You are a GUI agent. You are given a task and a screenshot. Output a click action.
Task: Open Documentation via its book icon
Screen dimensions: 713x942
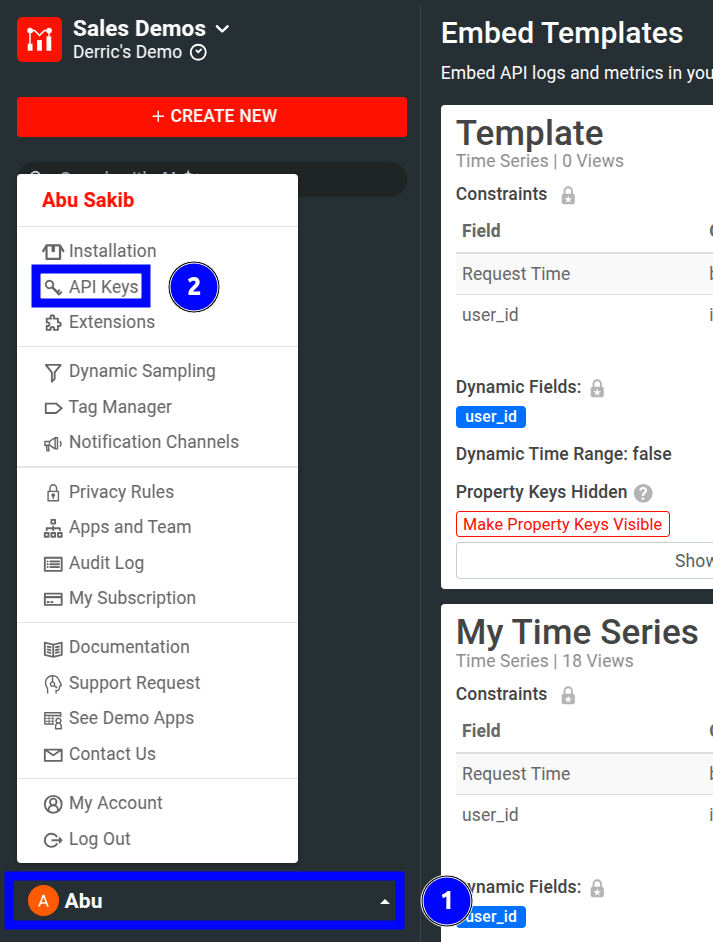(x=51, y=647)
